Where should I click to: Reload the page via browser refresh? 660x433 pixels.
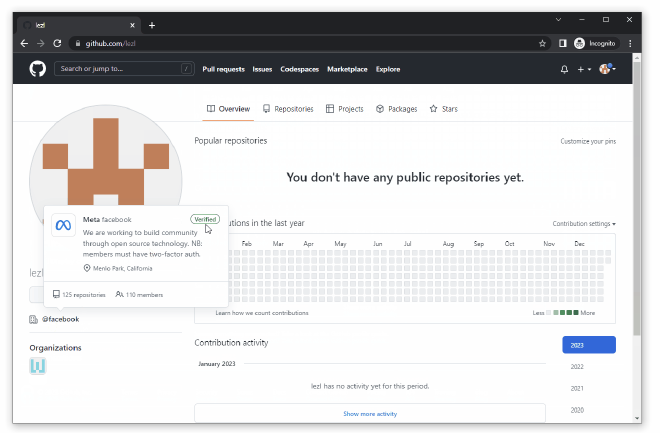point(57,43)
